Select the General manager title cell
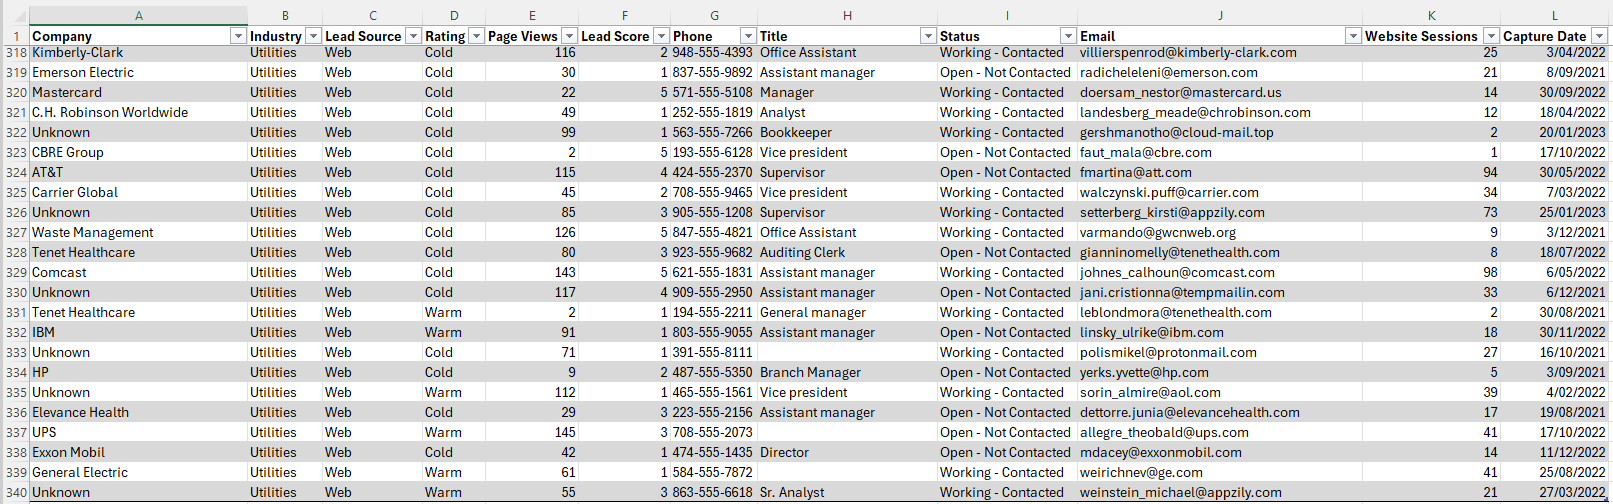 click(847, 312)
